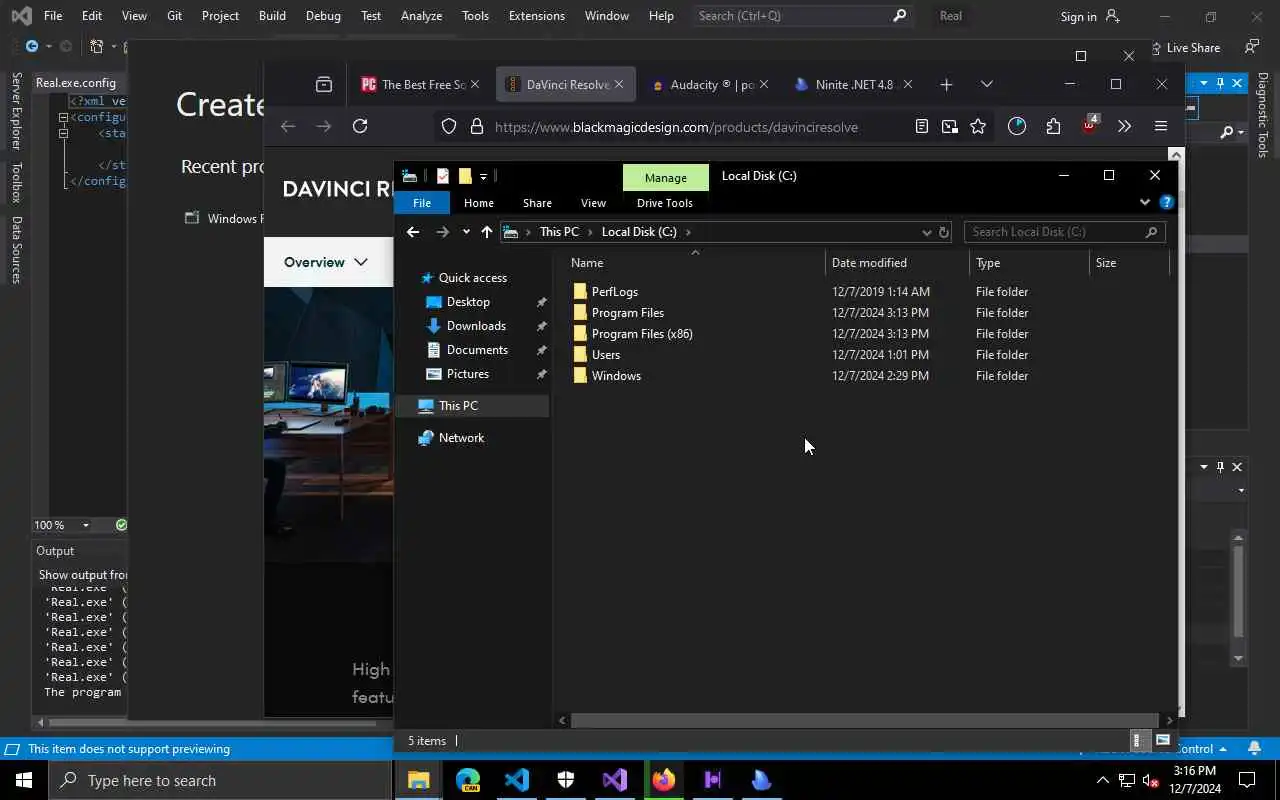Open Microsoft Edge from the taskbar
This screenshot has width=1280, height=800.
tap(468, 780)
